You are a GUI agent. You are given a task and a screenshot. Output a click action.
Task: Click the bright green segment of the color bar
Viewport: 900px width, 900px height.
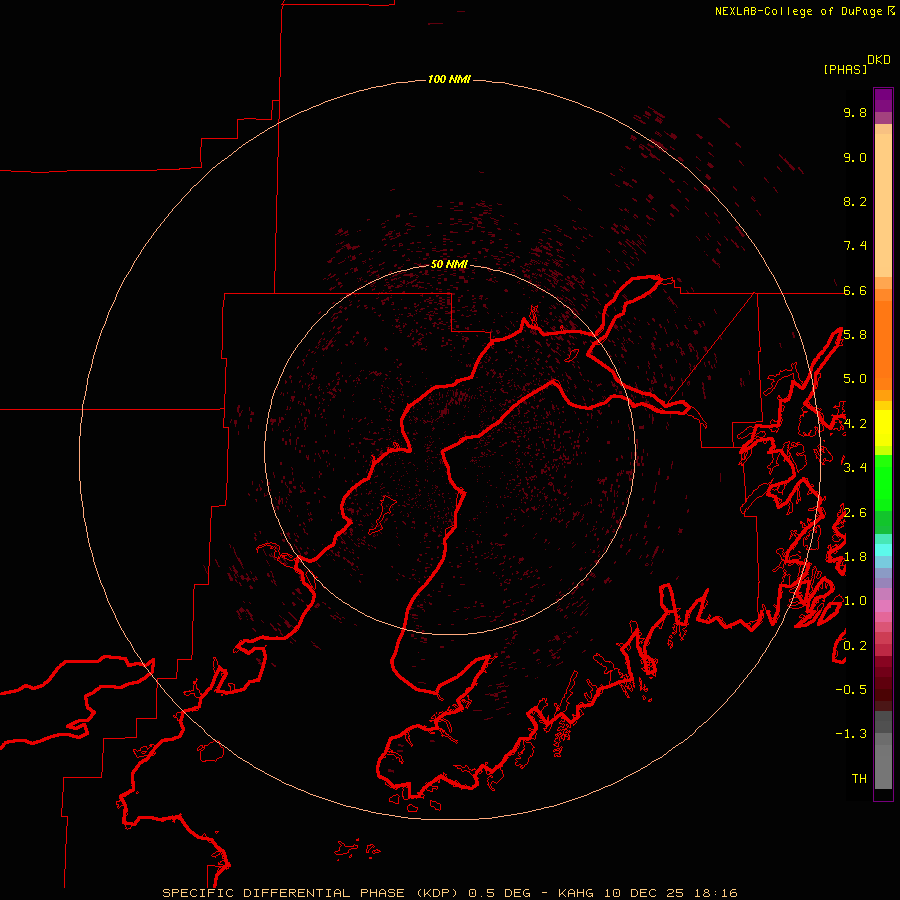point(883,485)
